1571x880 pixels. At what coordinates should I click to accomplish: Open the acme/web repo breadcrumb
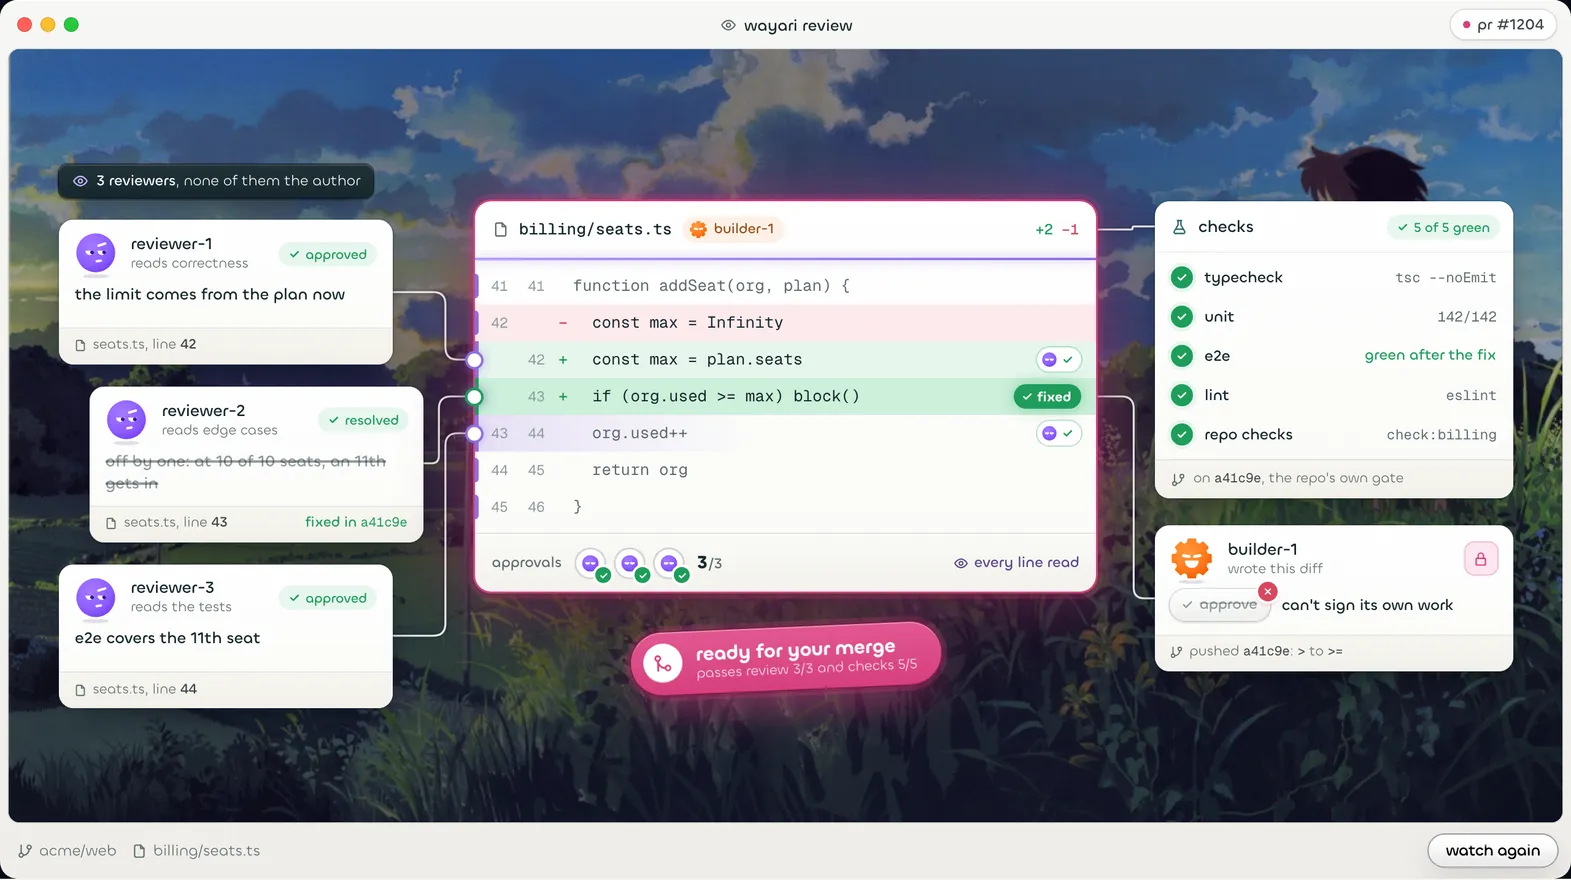point(67,851)
